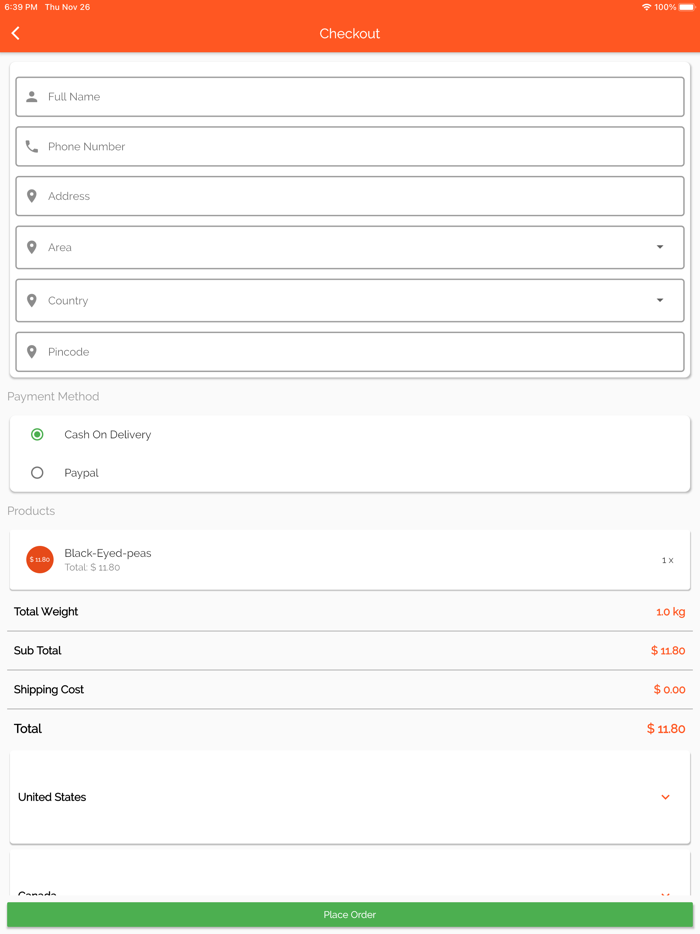Viewport: 700px width, 934px height.
Task: Enter text in the Full Name field
Action: tap(360, 97)
